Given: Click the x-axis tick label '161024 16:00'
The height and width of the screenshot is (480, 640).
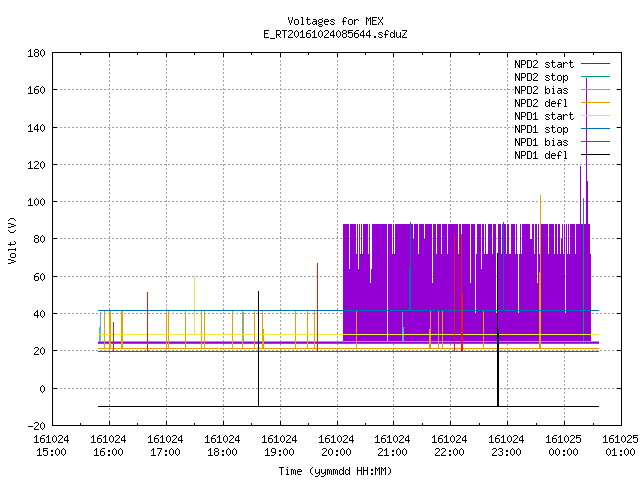Looking at the screenshot, I should pyautogui.click(x=108, y=446).
